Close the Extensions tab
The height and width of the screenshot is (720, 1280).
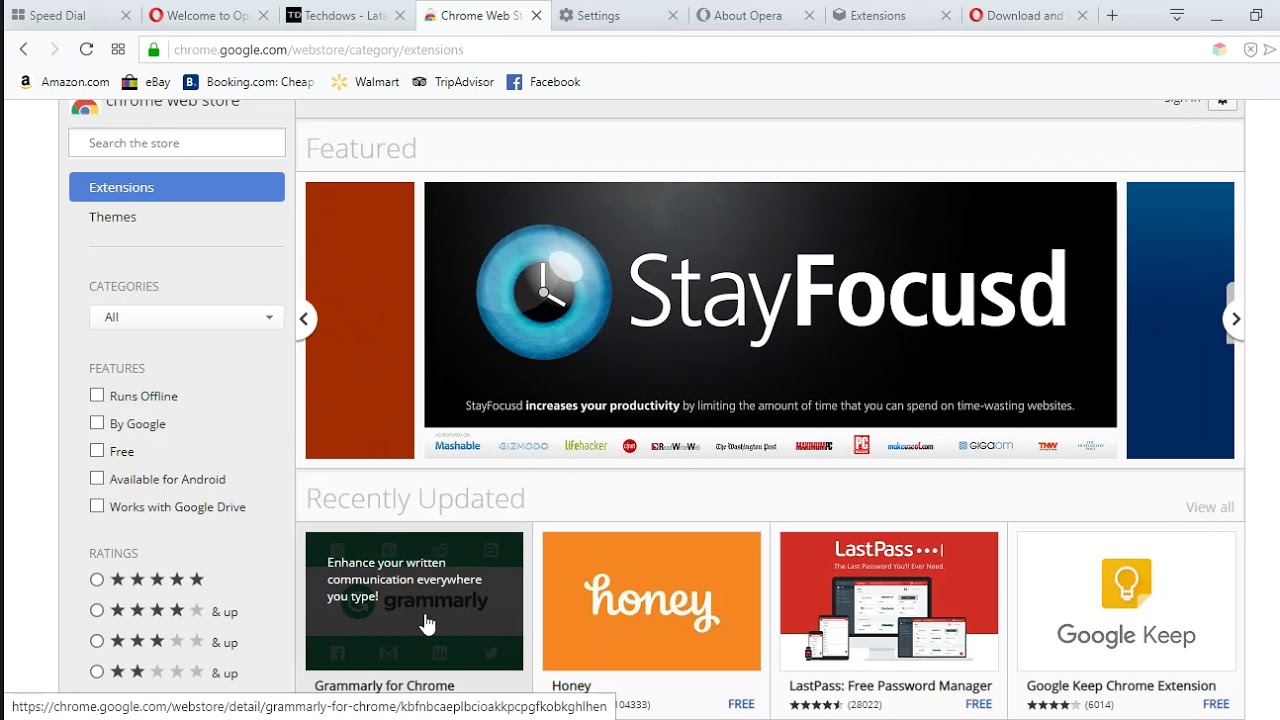[x=946, y=15]
